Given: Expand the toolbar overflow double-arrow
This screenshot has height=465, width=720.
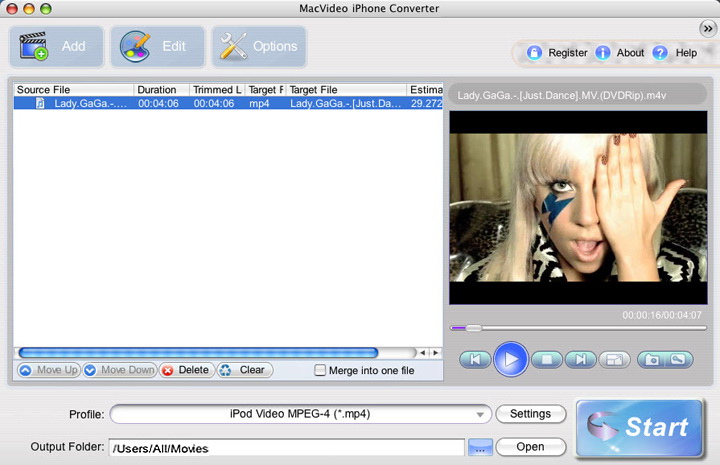Looking at the screenshot, I should (708, 29).
